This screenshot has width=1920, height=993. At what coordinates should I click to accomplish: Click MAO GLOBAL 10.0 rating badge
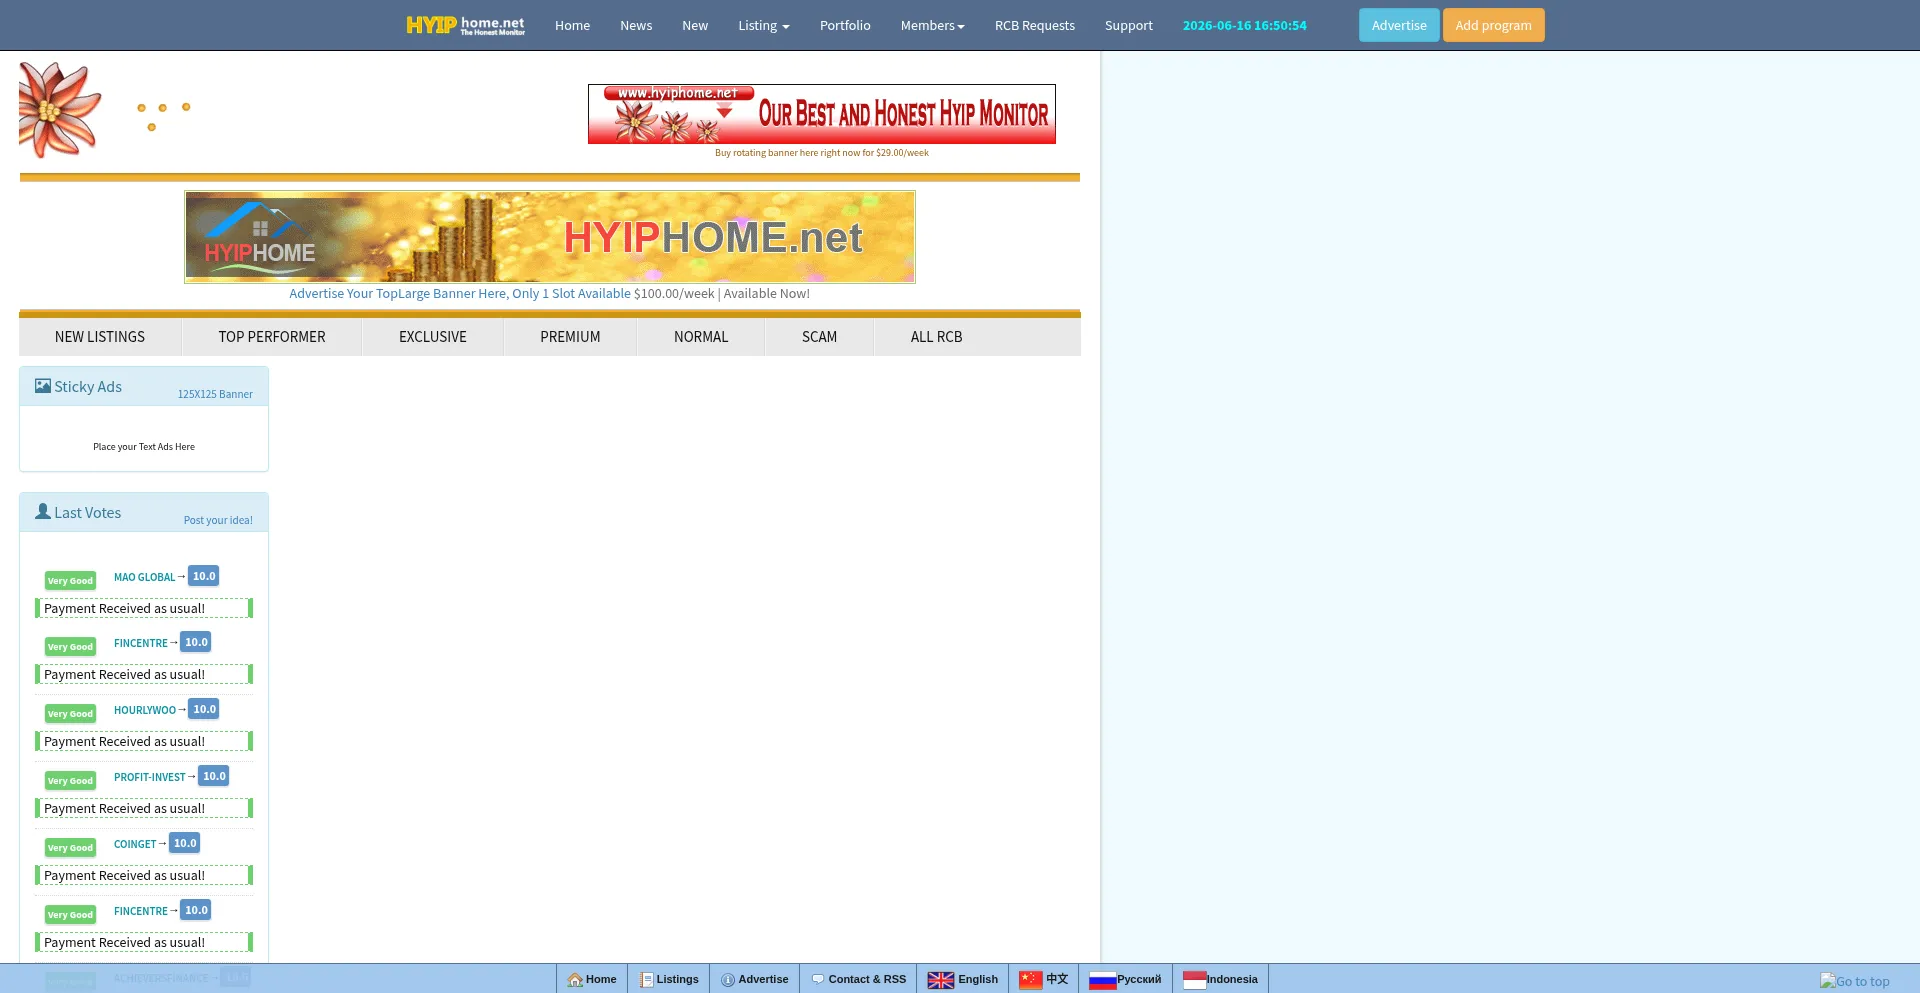(204, 576)
